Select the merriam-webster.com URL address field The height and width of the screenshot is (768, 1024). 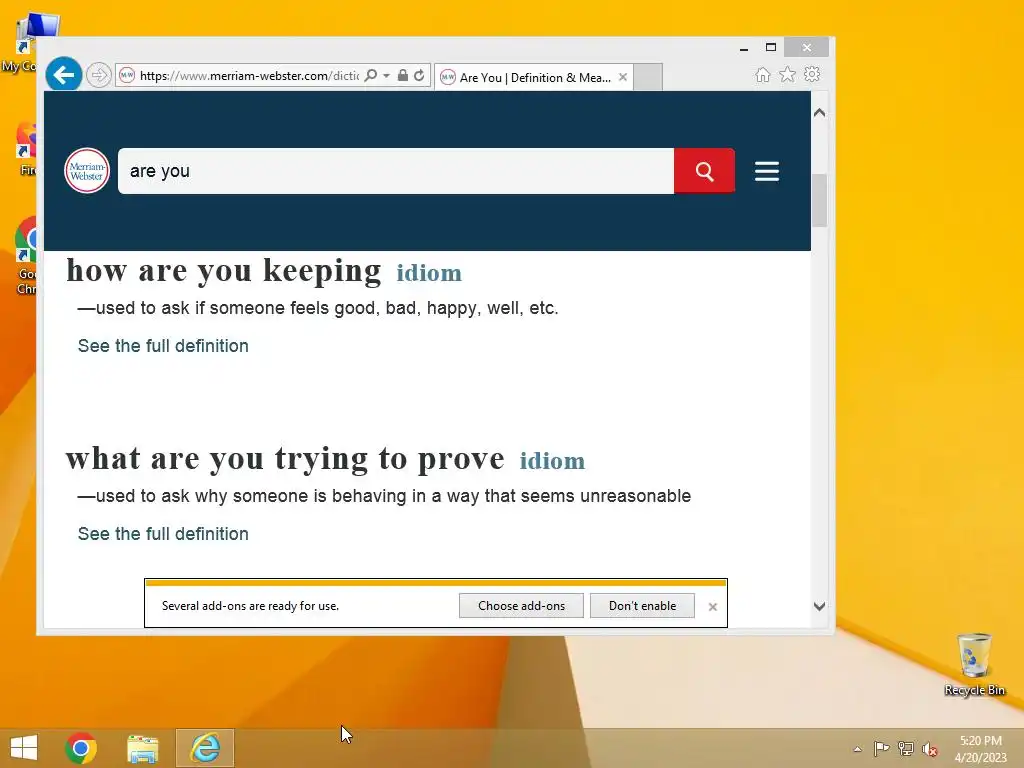point(249,76)
